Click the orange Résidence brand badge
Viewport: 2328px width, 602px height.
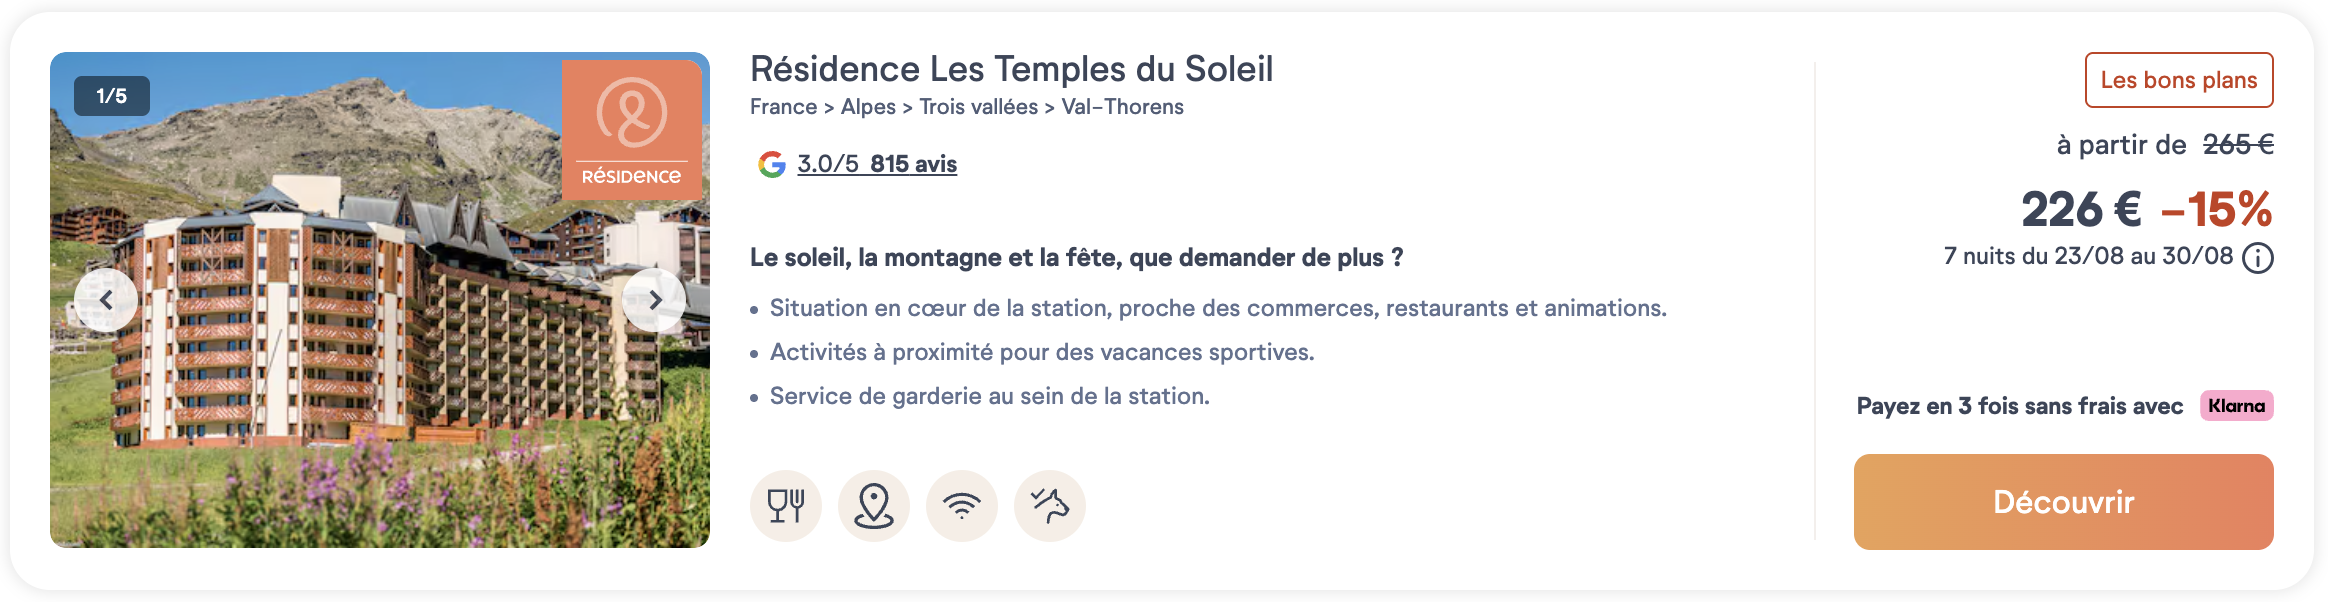(632, 129)
